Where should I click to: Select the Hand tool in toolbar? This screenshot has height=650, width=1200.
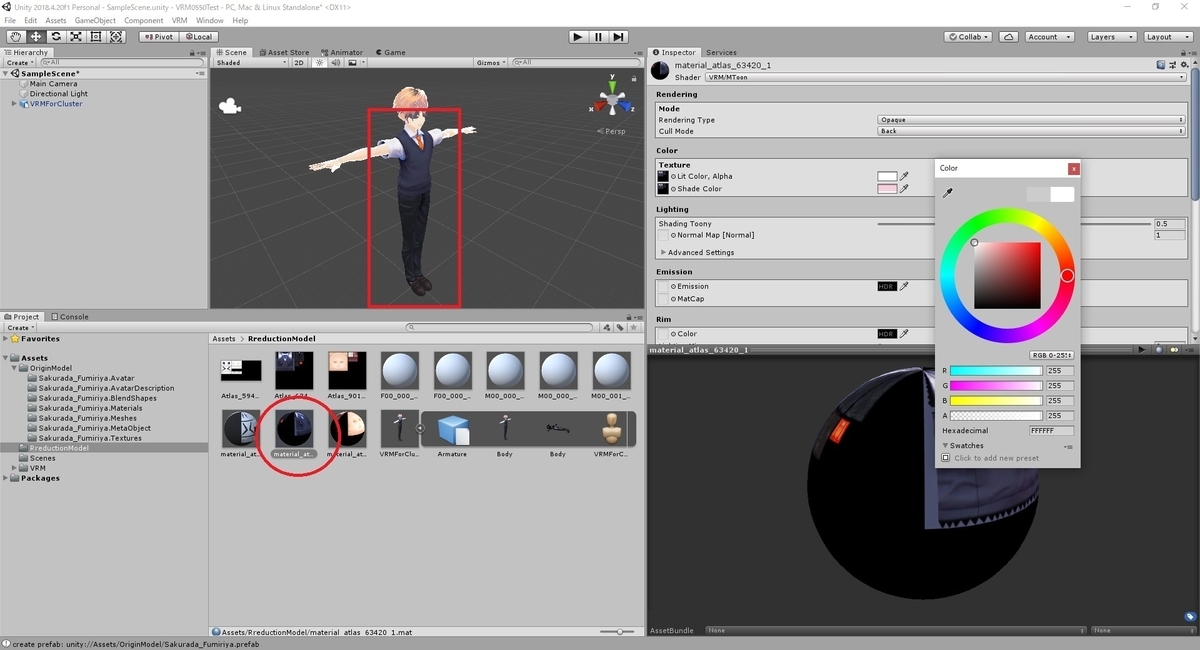point(16,37)
